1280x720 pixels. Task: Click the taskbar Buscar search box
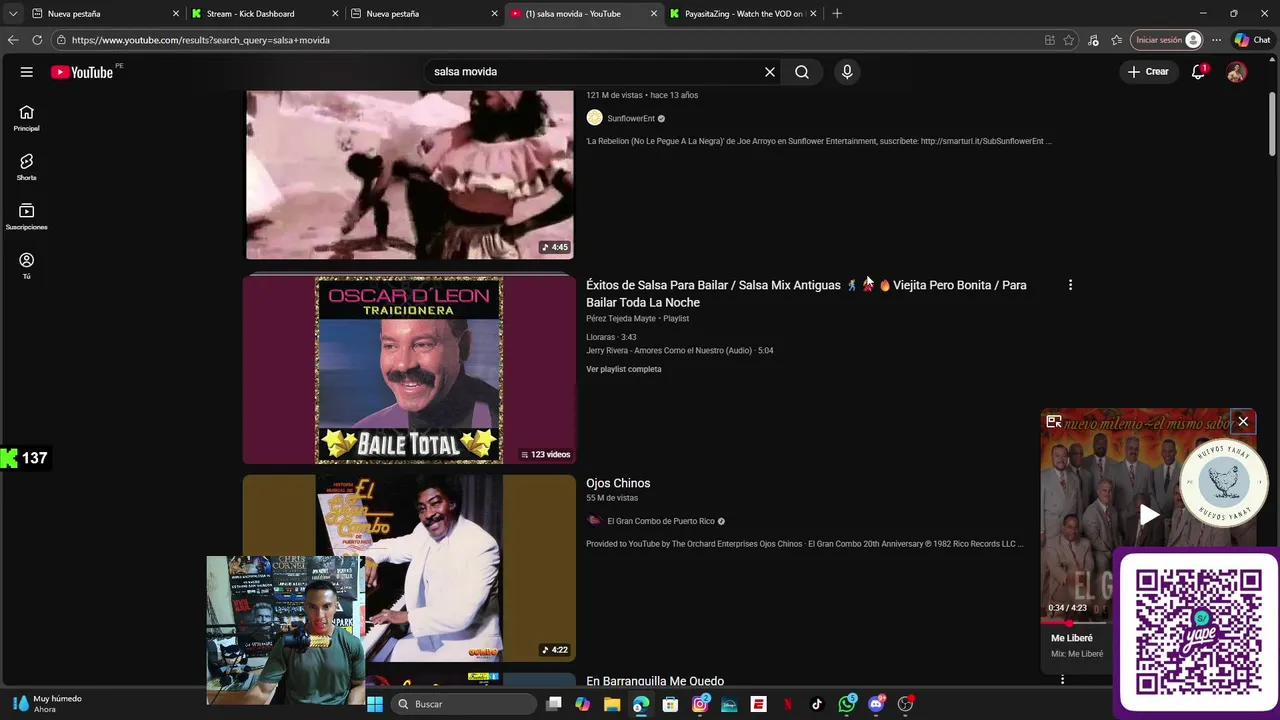[x=462, y=704]
